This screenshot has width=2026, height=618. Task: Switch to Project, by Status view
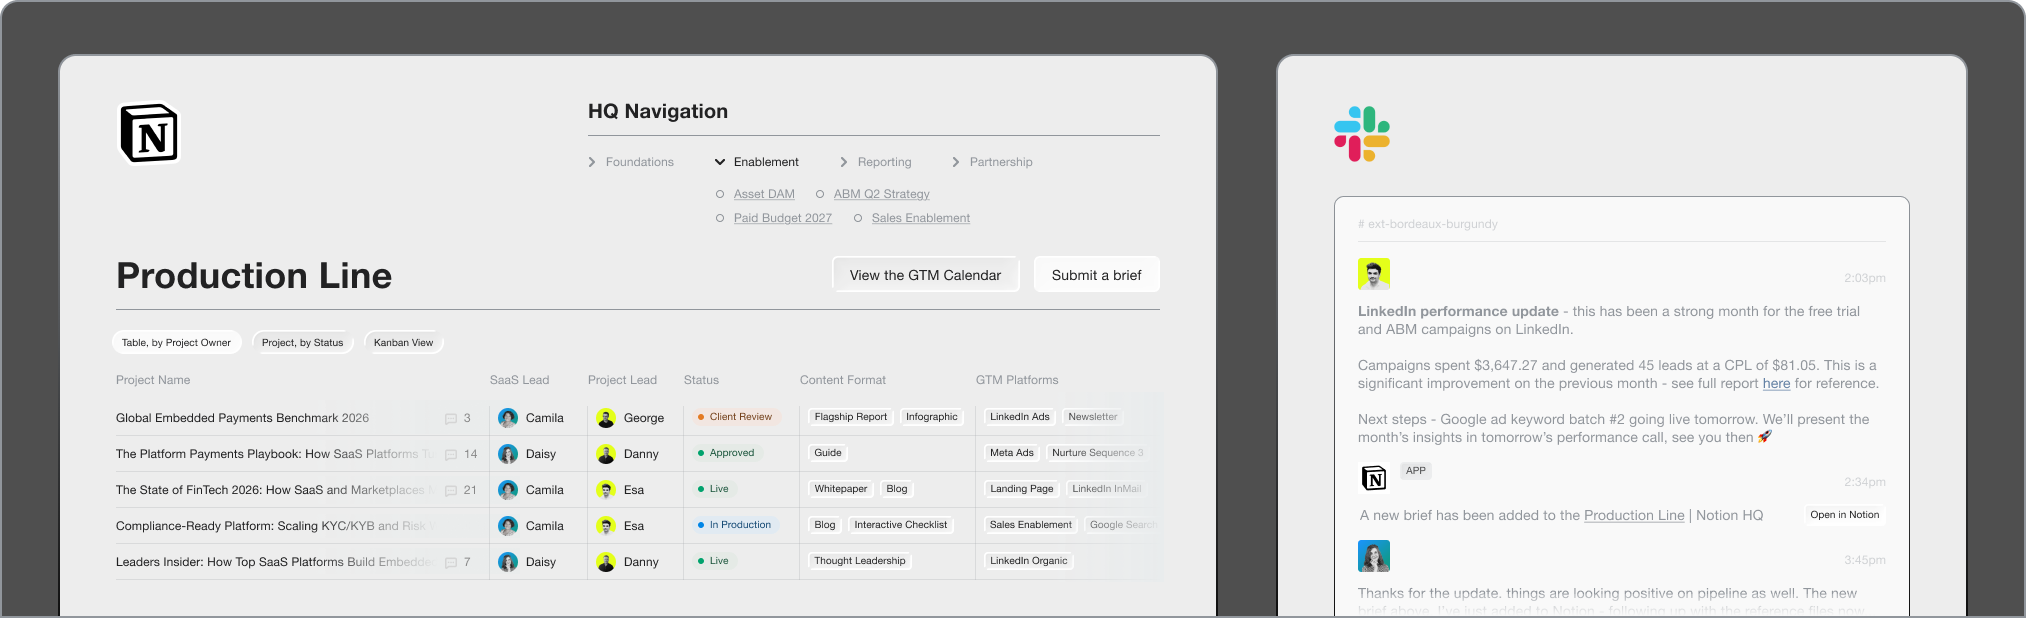(x=302, y=342)
